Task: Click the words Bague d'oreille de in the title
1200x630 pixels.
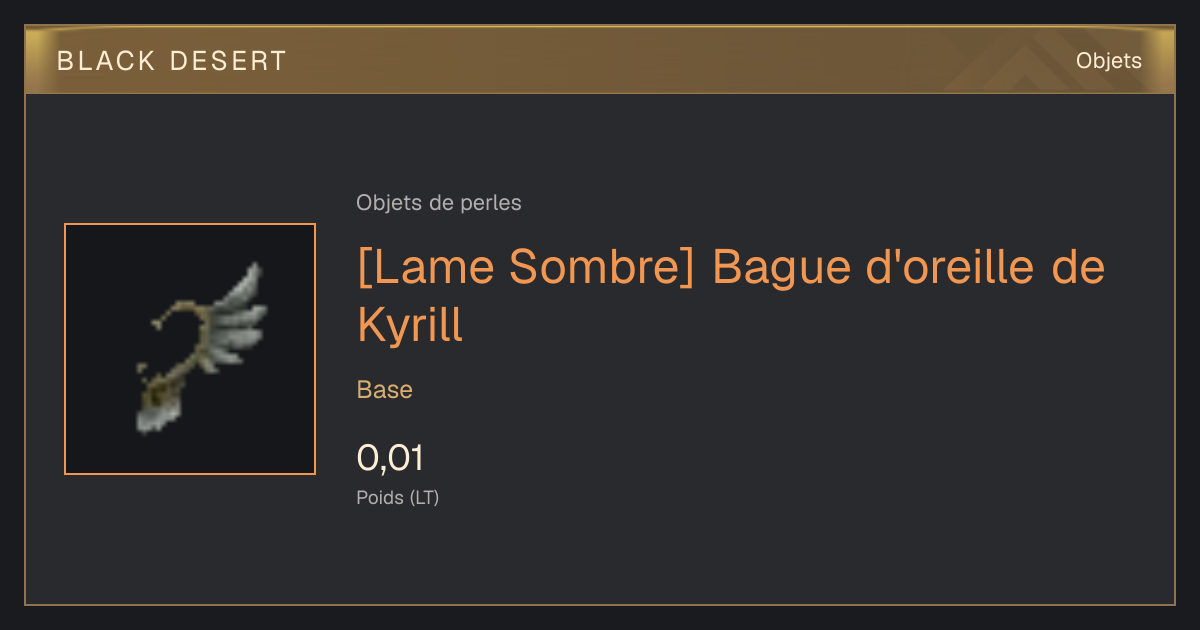Action: 908,267
